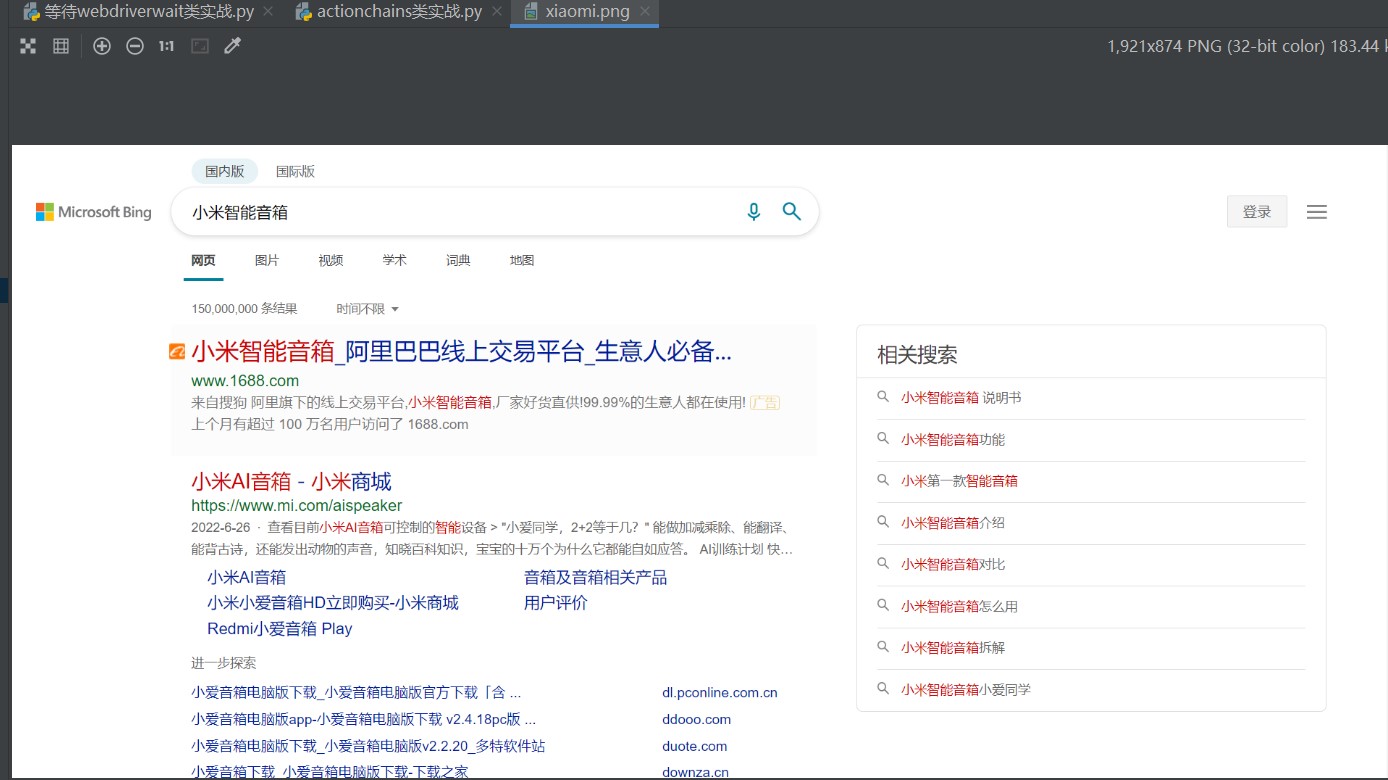Switch to the 国际版 search scope
This screenshot has height=780, width=1388.
point(295,171)
